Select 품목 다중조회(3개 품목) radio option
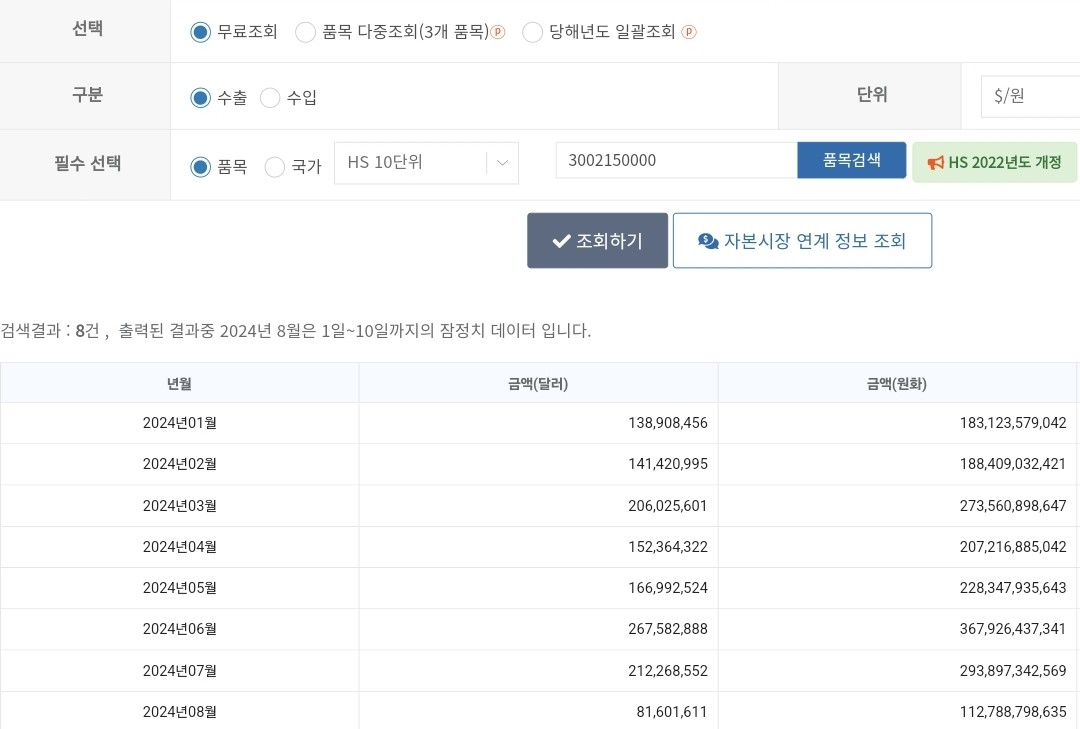Image resolution: width=1080 pixels, height=729 pixels. point(305,32)
